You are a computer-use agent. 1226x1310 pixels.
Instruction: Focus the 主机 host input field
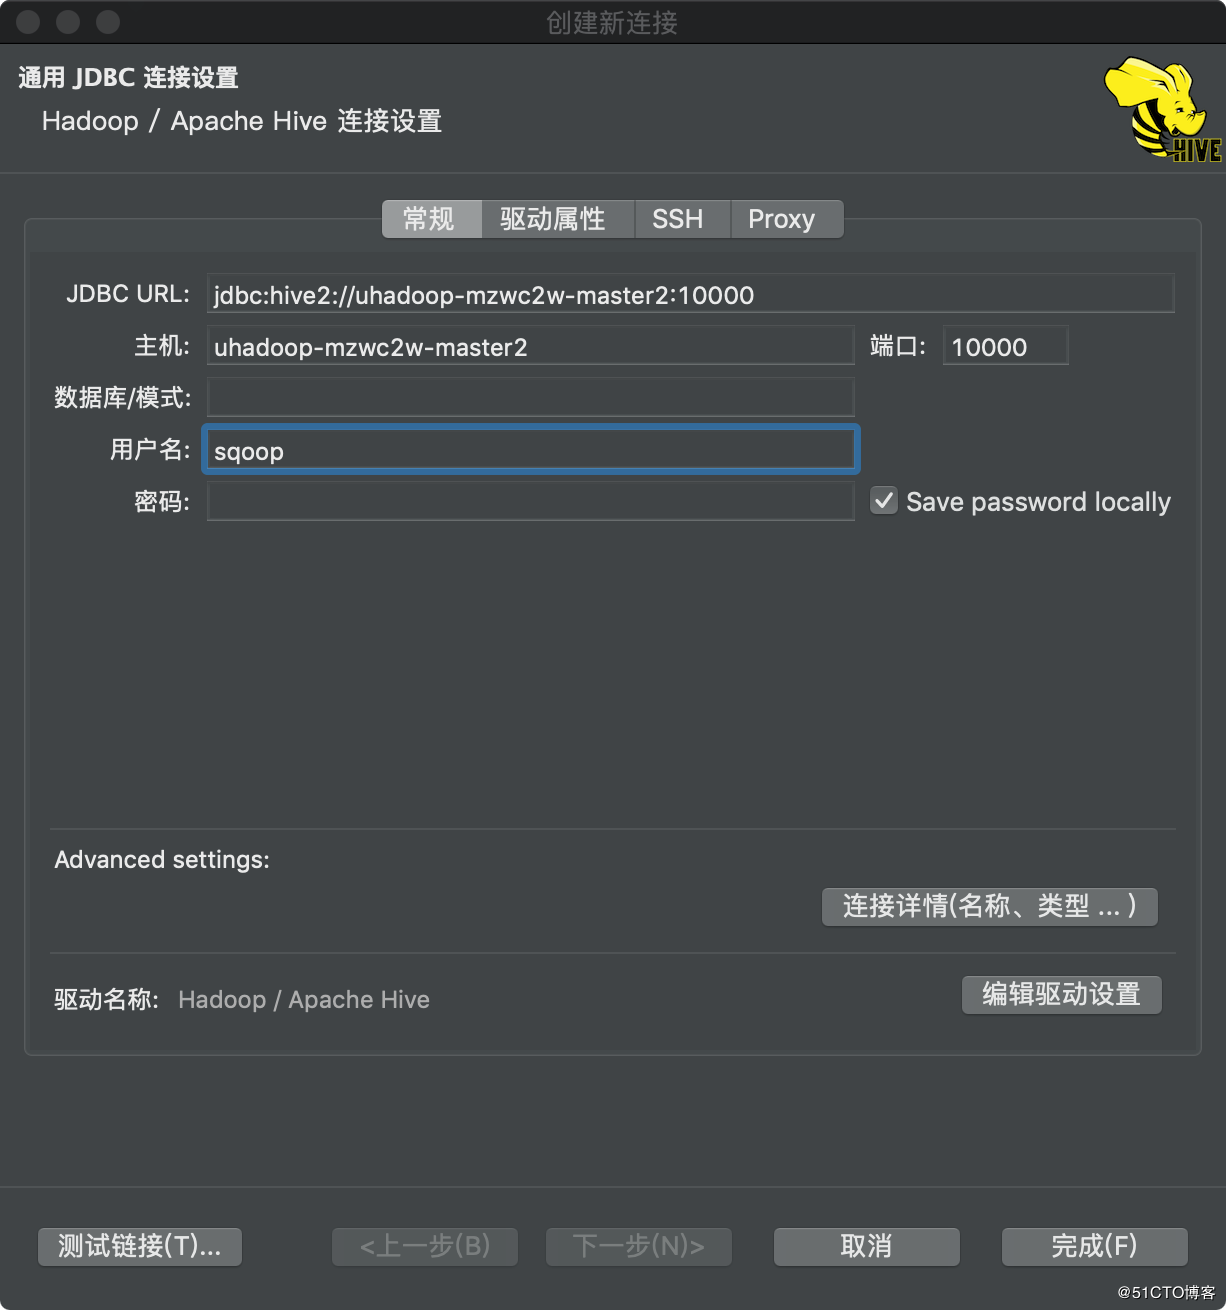(530, 346)
